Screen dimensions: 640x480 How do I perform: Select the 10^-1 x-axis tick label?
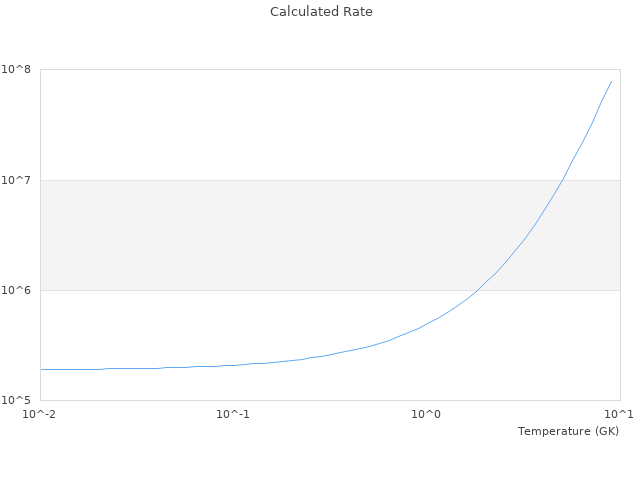[233, 414]
